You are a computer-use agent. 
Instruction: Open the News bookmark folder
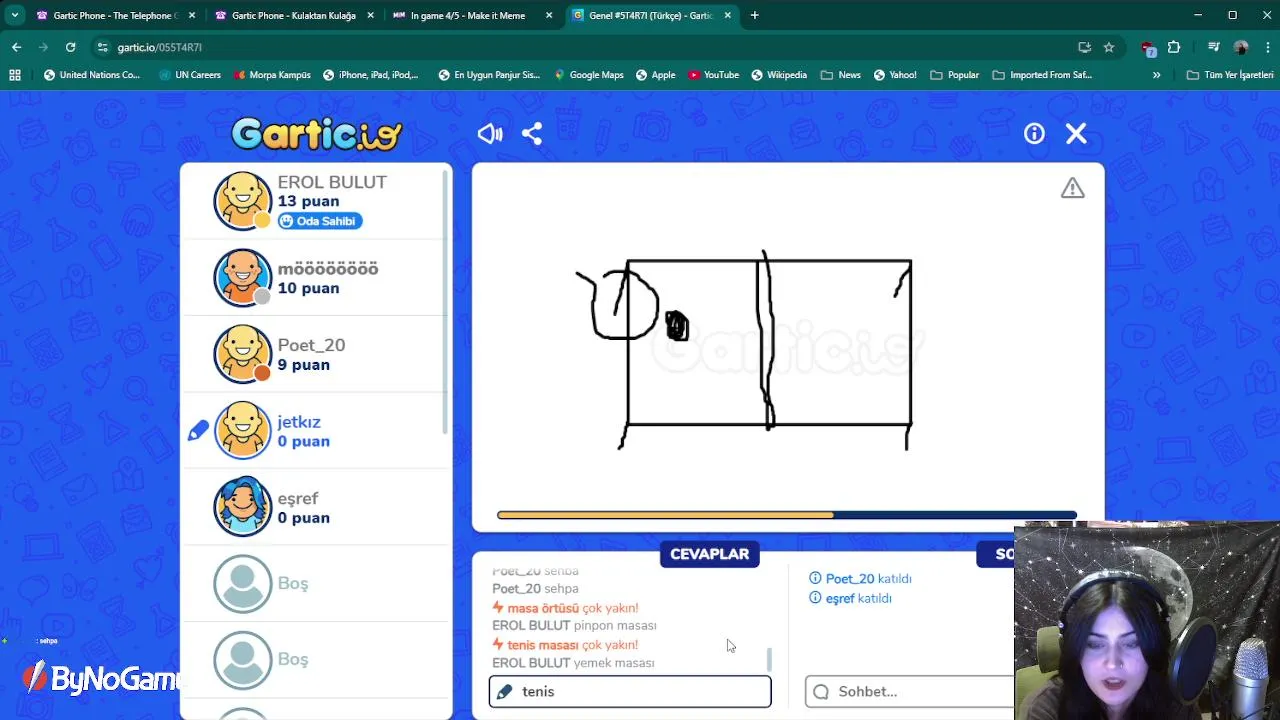click(x=840, y=75)
